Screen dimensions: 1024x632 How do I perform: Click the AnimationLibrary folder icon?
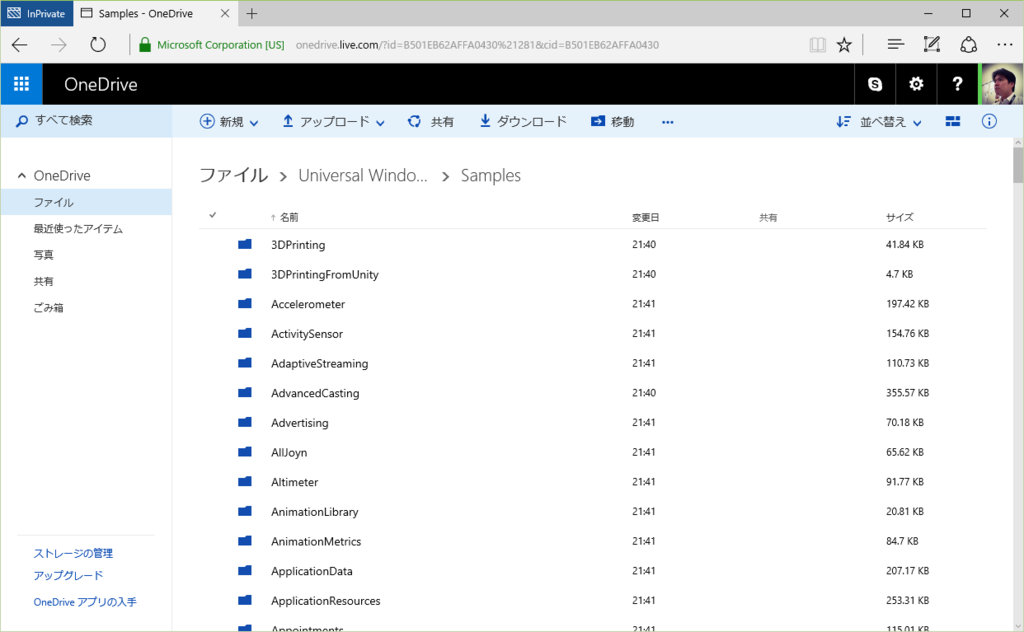click(x=245, y=511)
